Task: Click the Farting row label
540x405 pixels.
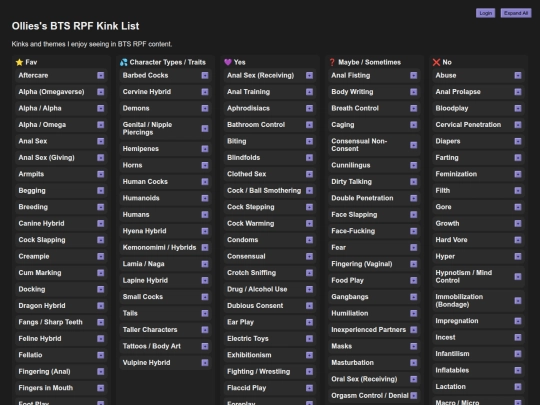Action: (x=447, y=158)
